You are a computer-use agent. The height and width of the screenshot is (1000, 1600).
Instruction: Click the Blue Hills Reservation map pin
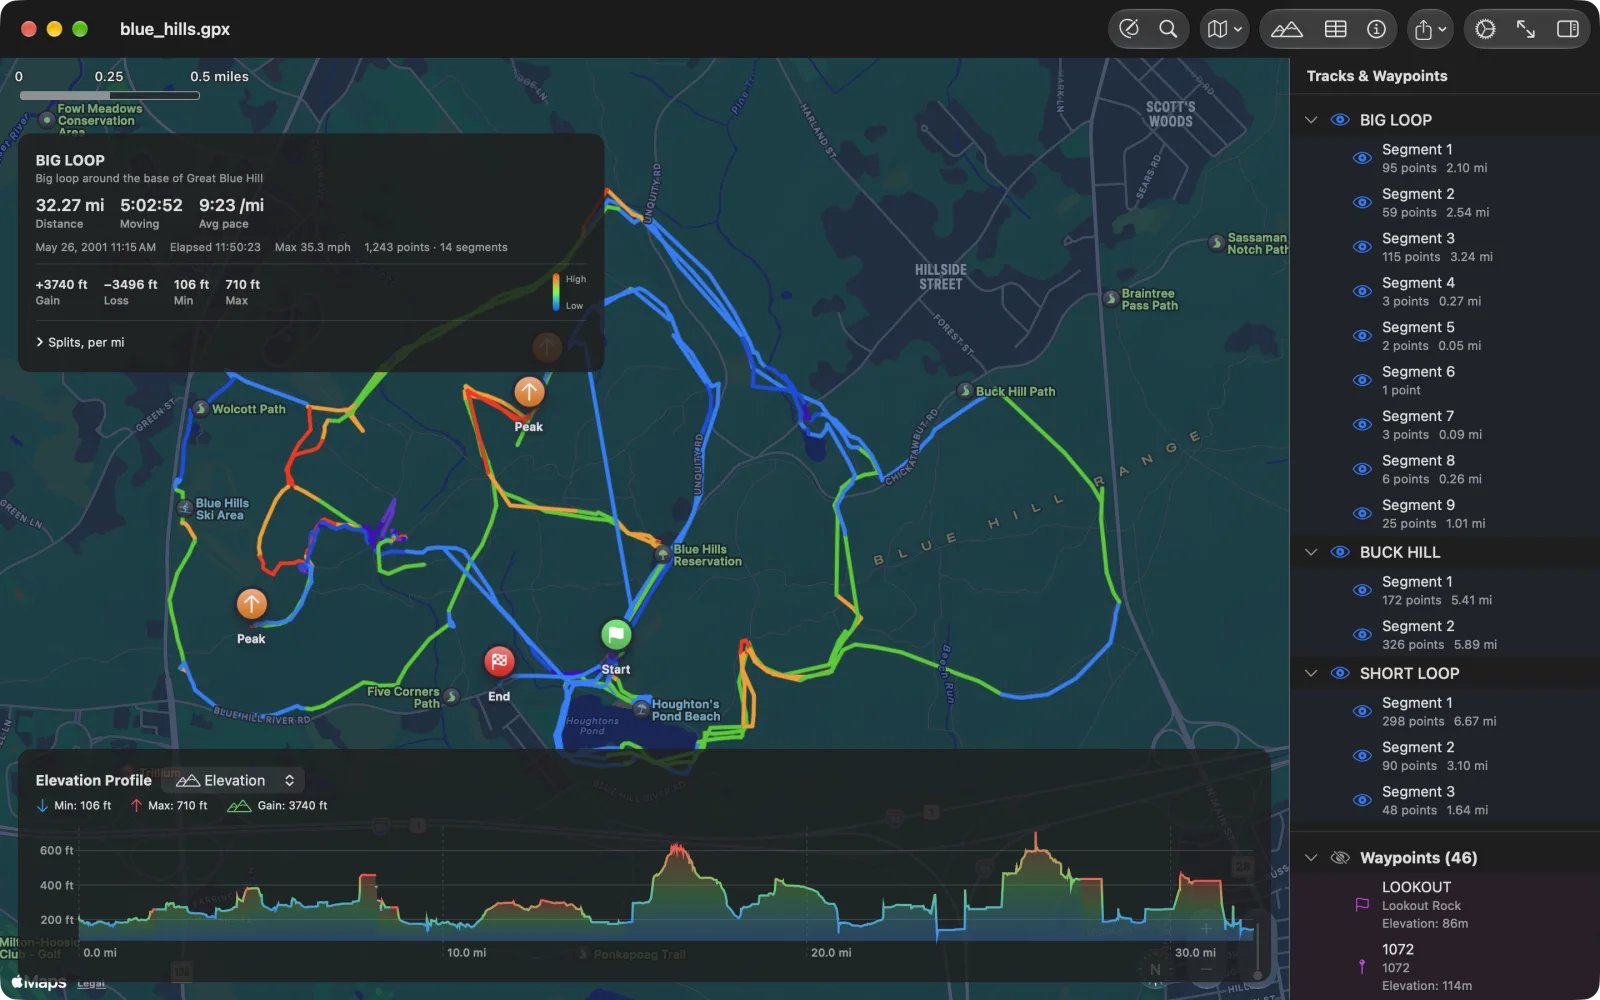point(662,554)
